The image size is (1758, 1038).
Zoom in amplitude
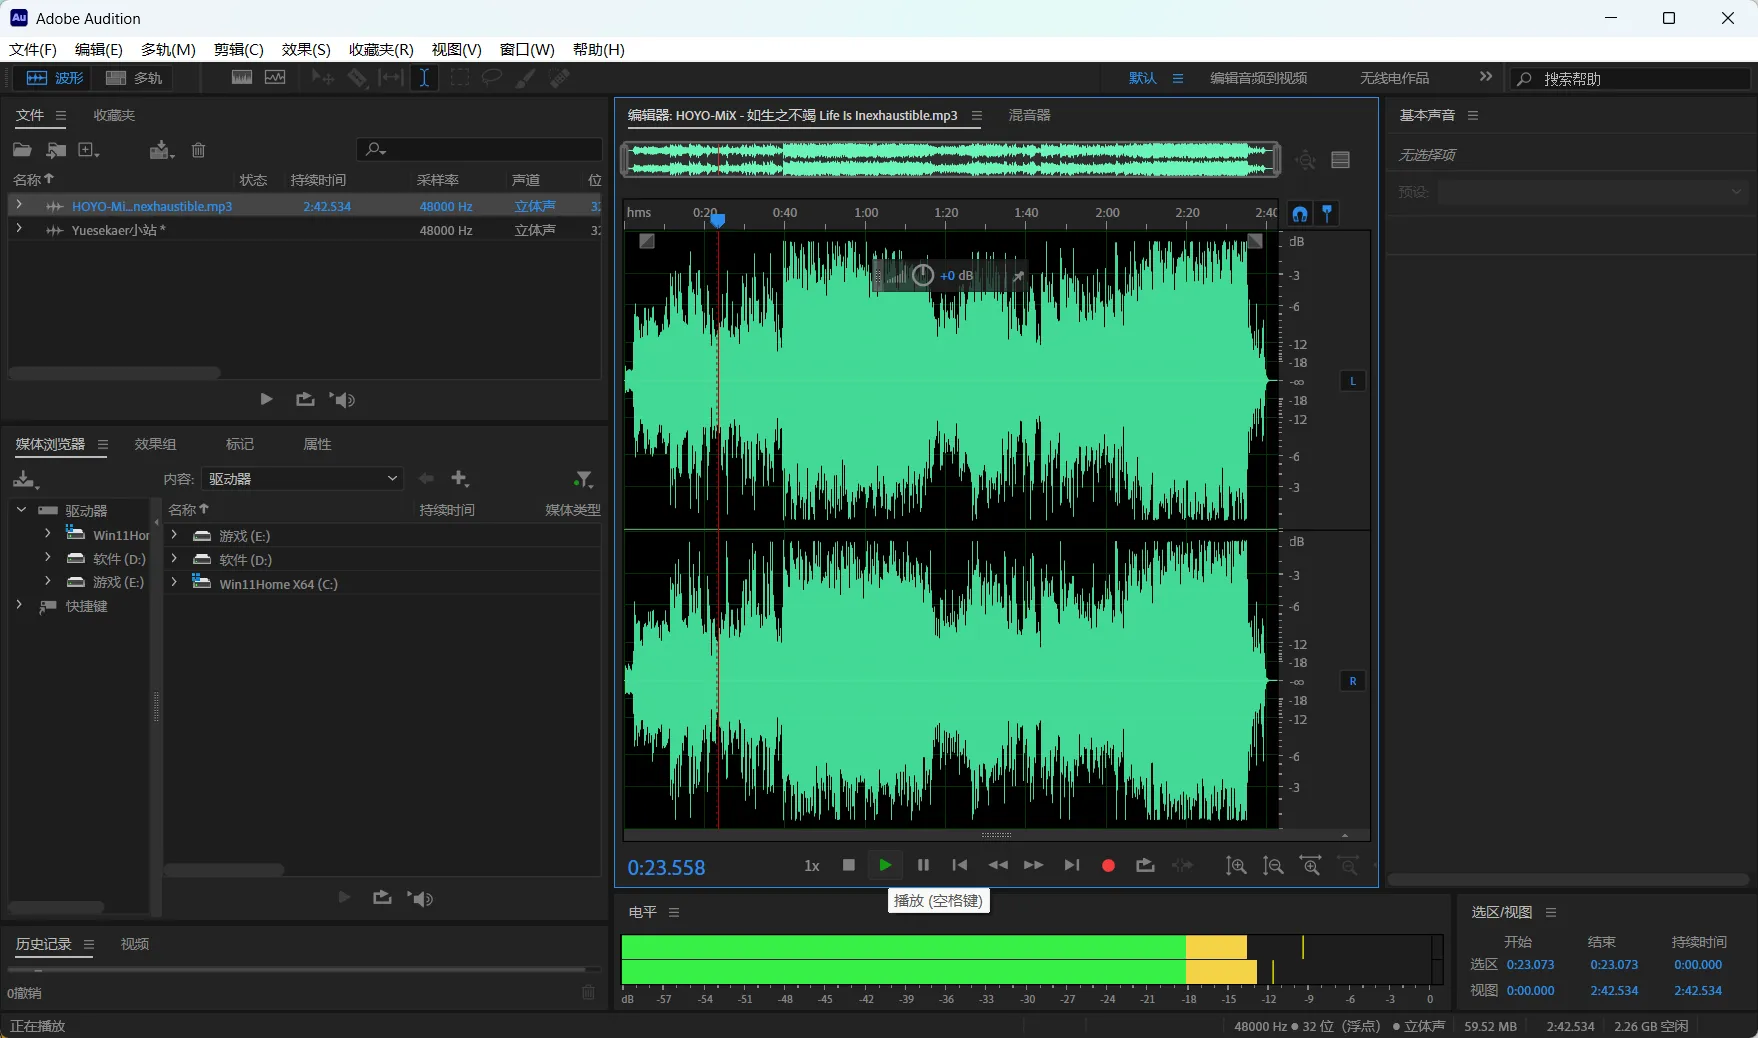[1236, 866]
